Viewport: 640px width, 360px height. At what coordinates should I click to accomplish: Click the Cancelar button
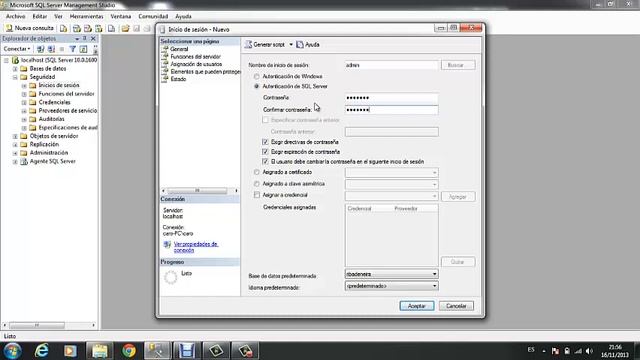pyautogui.click(x=456, y=306)
